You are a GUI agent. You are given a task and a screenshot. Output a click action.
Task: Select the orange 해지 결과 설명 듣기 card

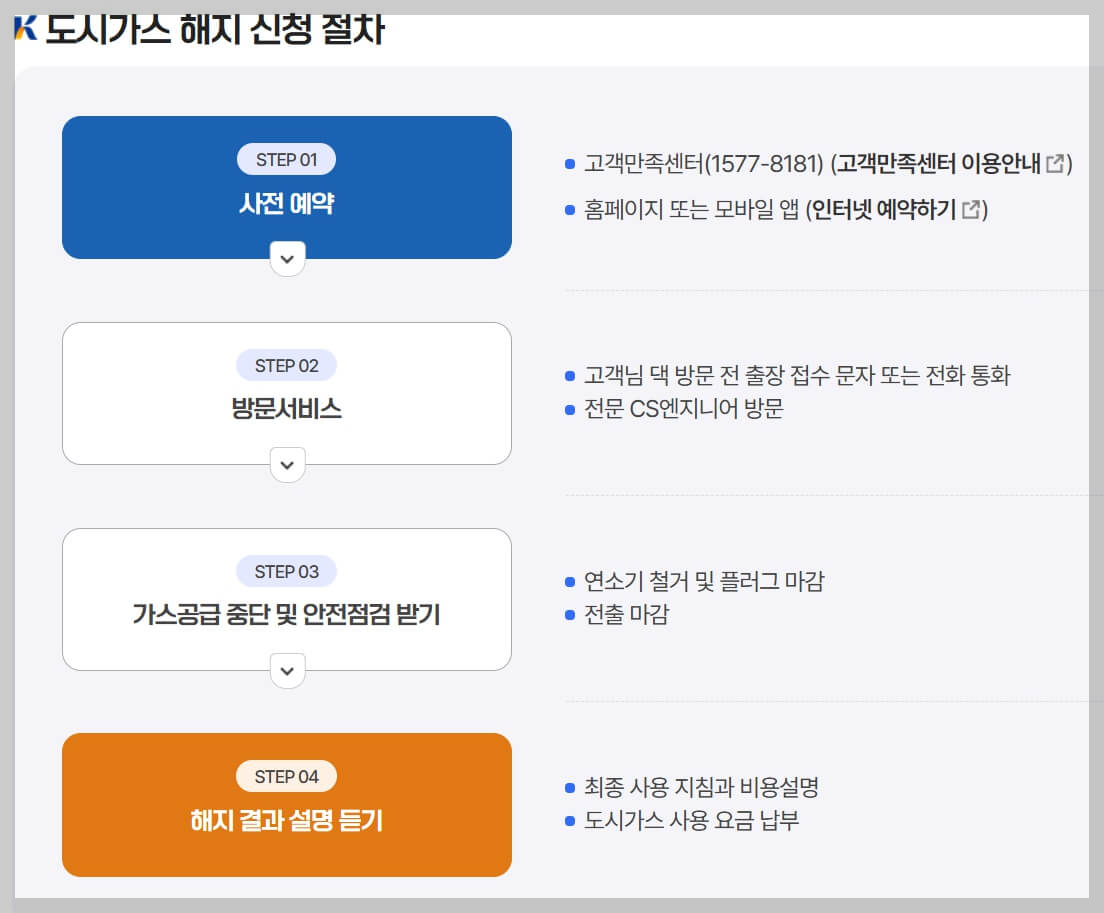tap(287, 804)
